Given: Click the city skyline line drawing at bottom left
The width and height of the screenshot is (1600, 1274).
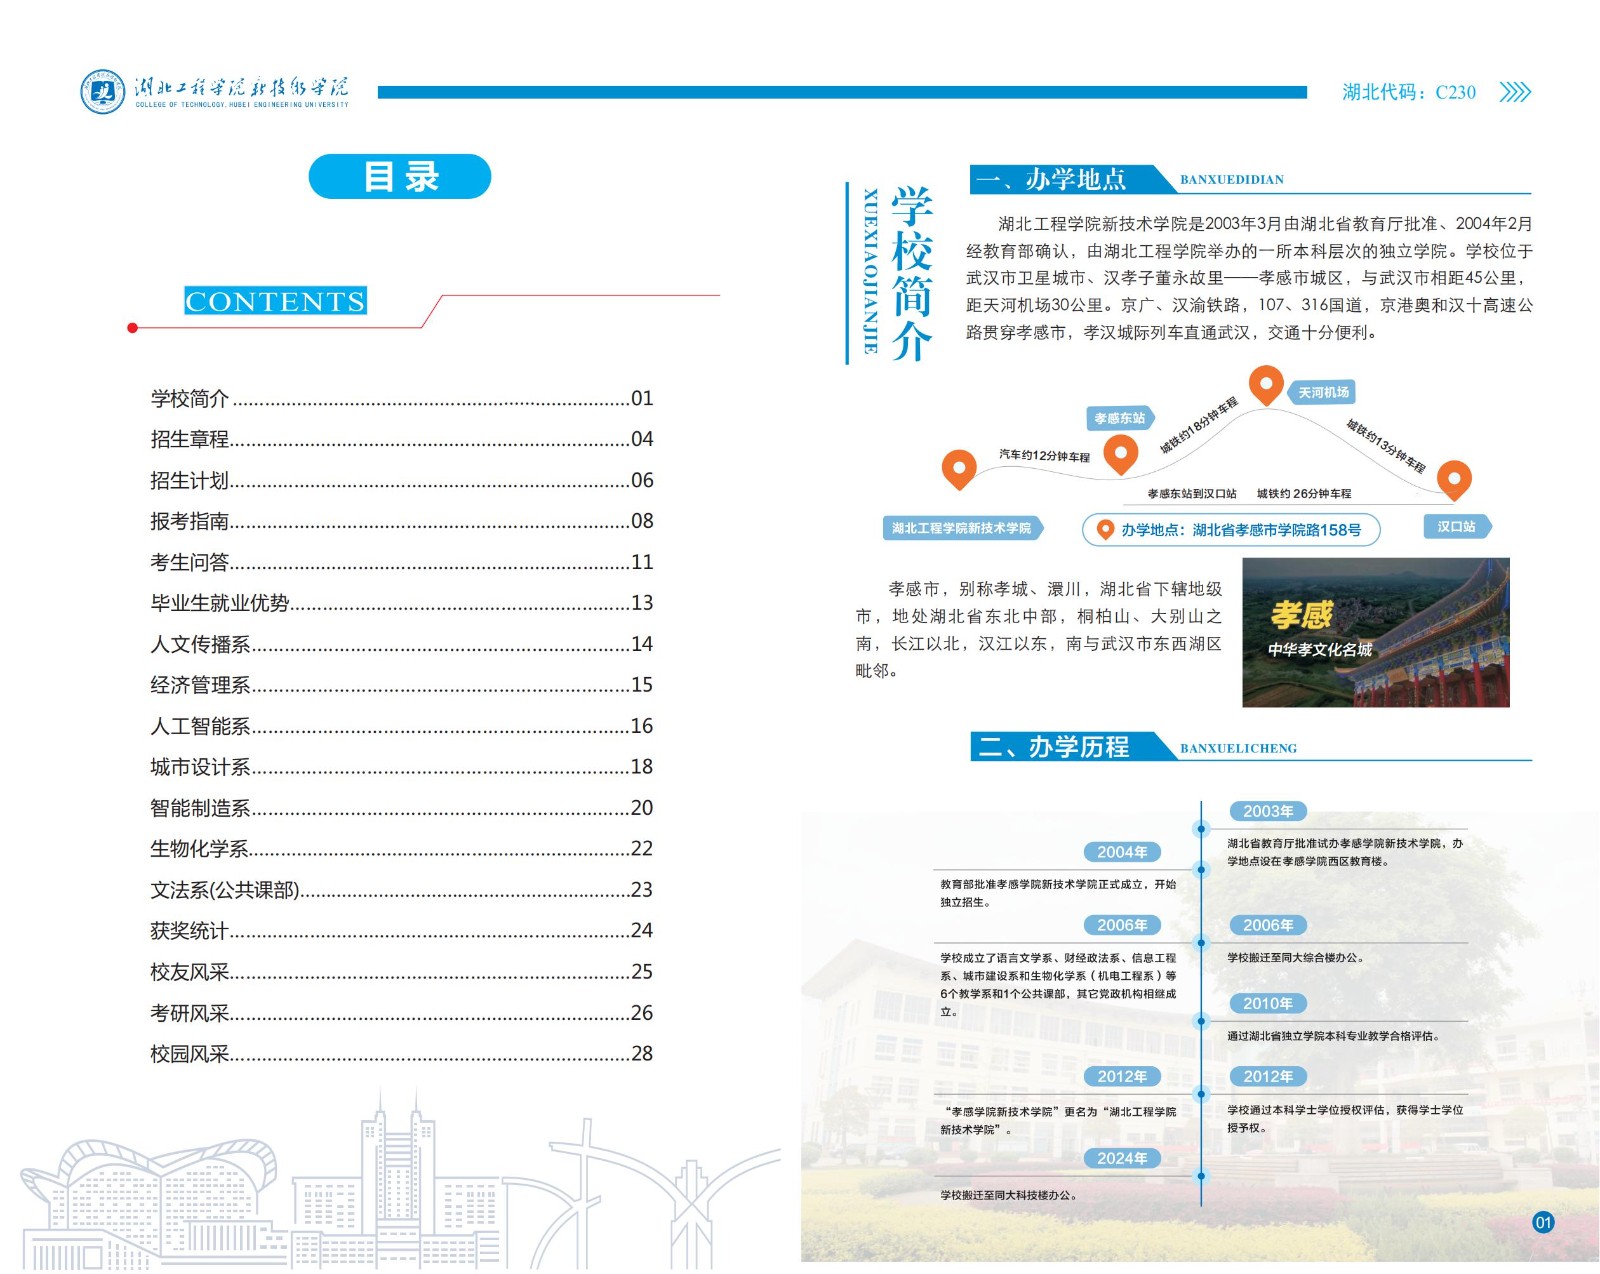Looking at the screenshot, I should coord(400,1180).
